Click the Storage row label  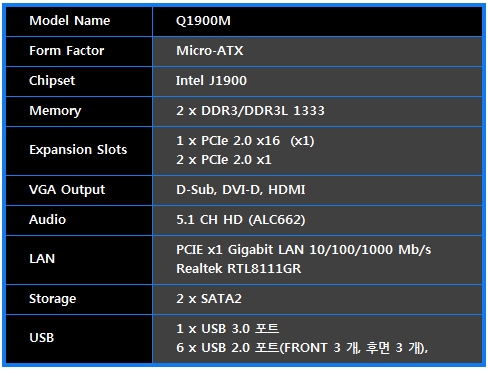(53, 299)
